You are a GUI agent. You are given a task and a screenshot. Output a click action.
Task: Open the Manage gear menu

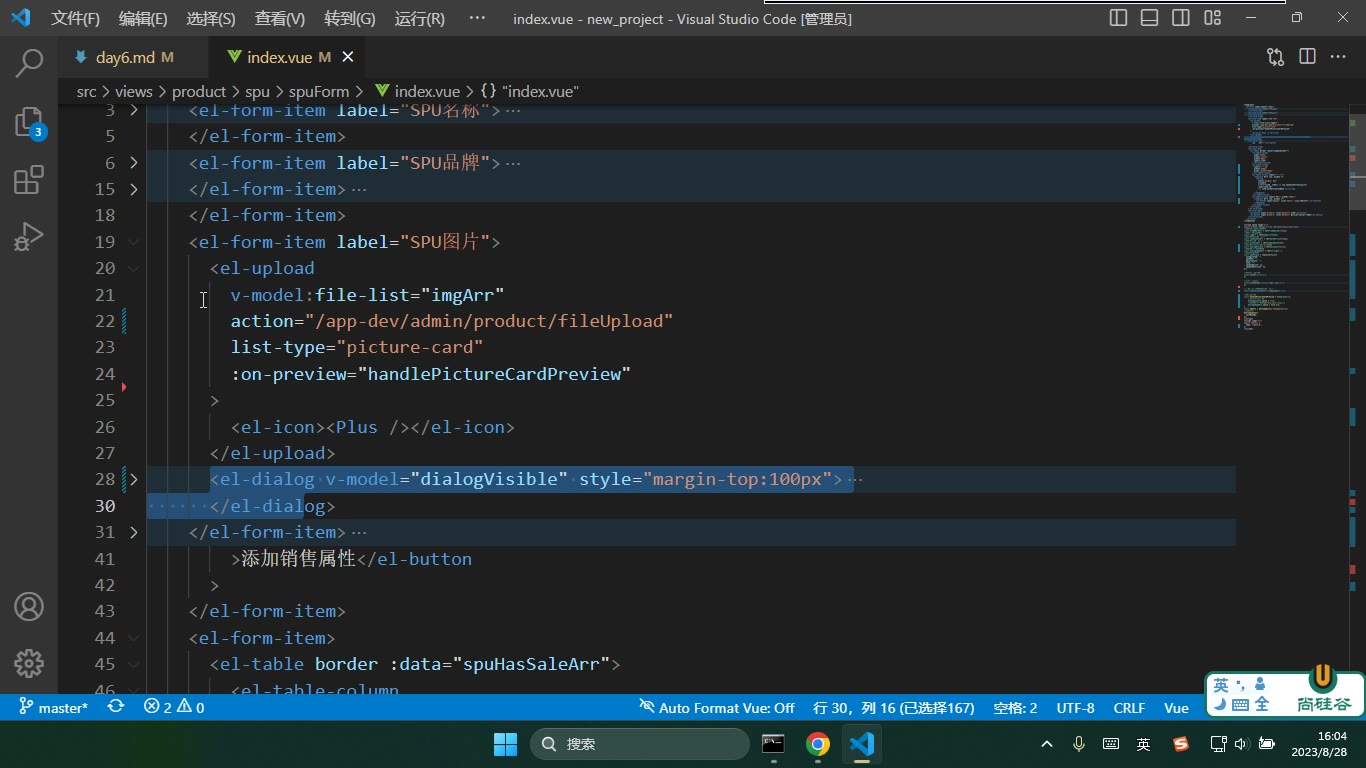pyautogui.click(x=29, y=663)
